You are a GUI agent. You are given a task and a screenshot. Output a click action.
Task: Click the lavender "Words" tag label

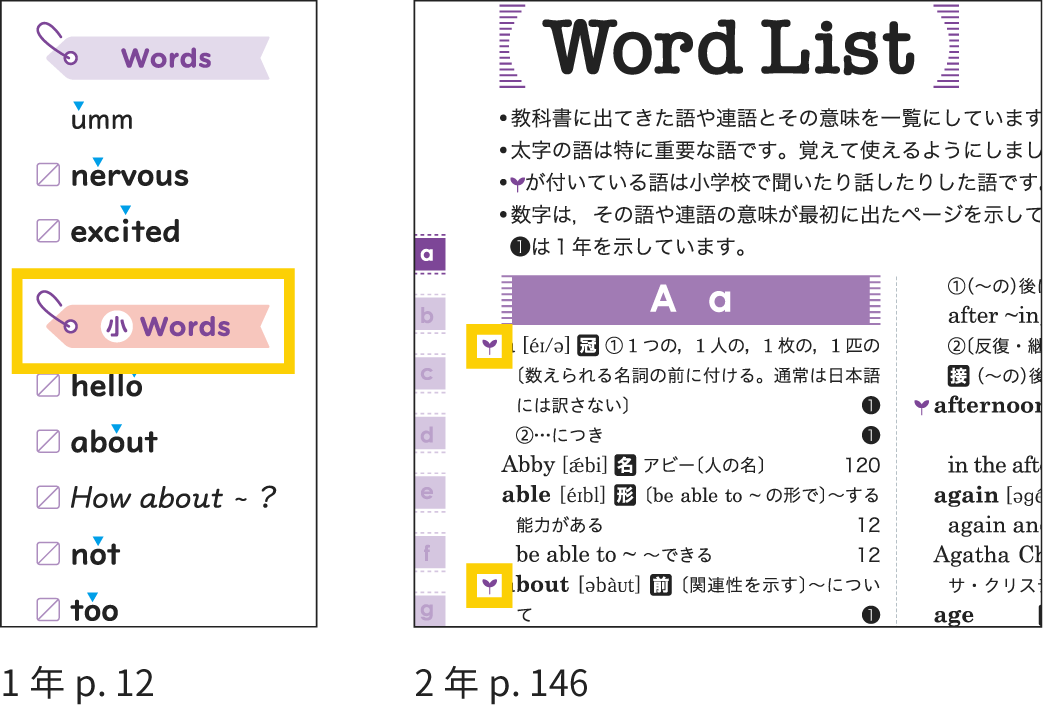click(166, 58)
